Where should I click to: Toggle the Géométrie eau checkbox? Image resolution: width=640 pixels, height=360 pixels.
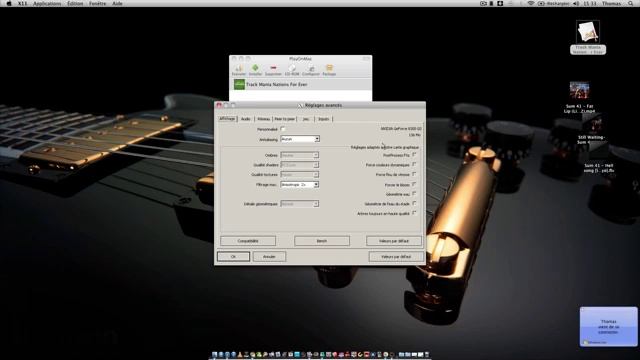click(x=414, y=194)
